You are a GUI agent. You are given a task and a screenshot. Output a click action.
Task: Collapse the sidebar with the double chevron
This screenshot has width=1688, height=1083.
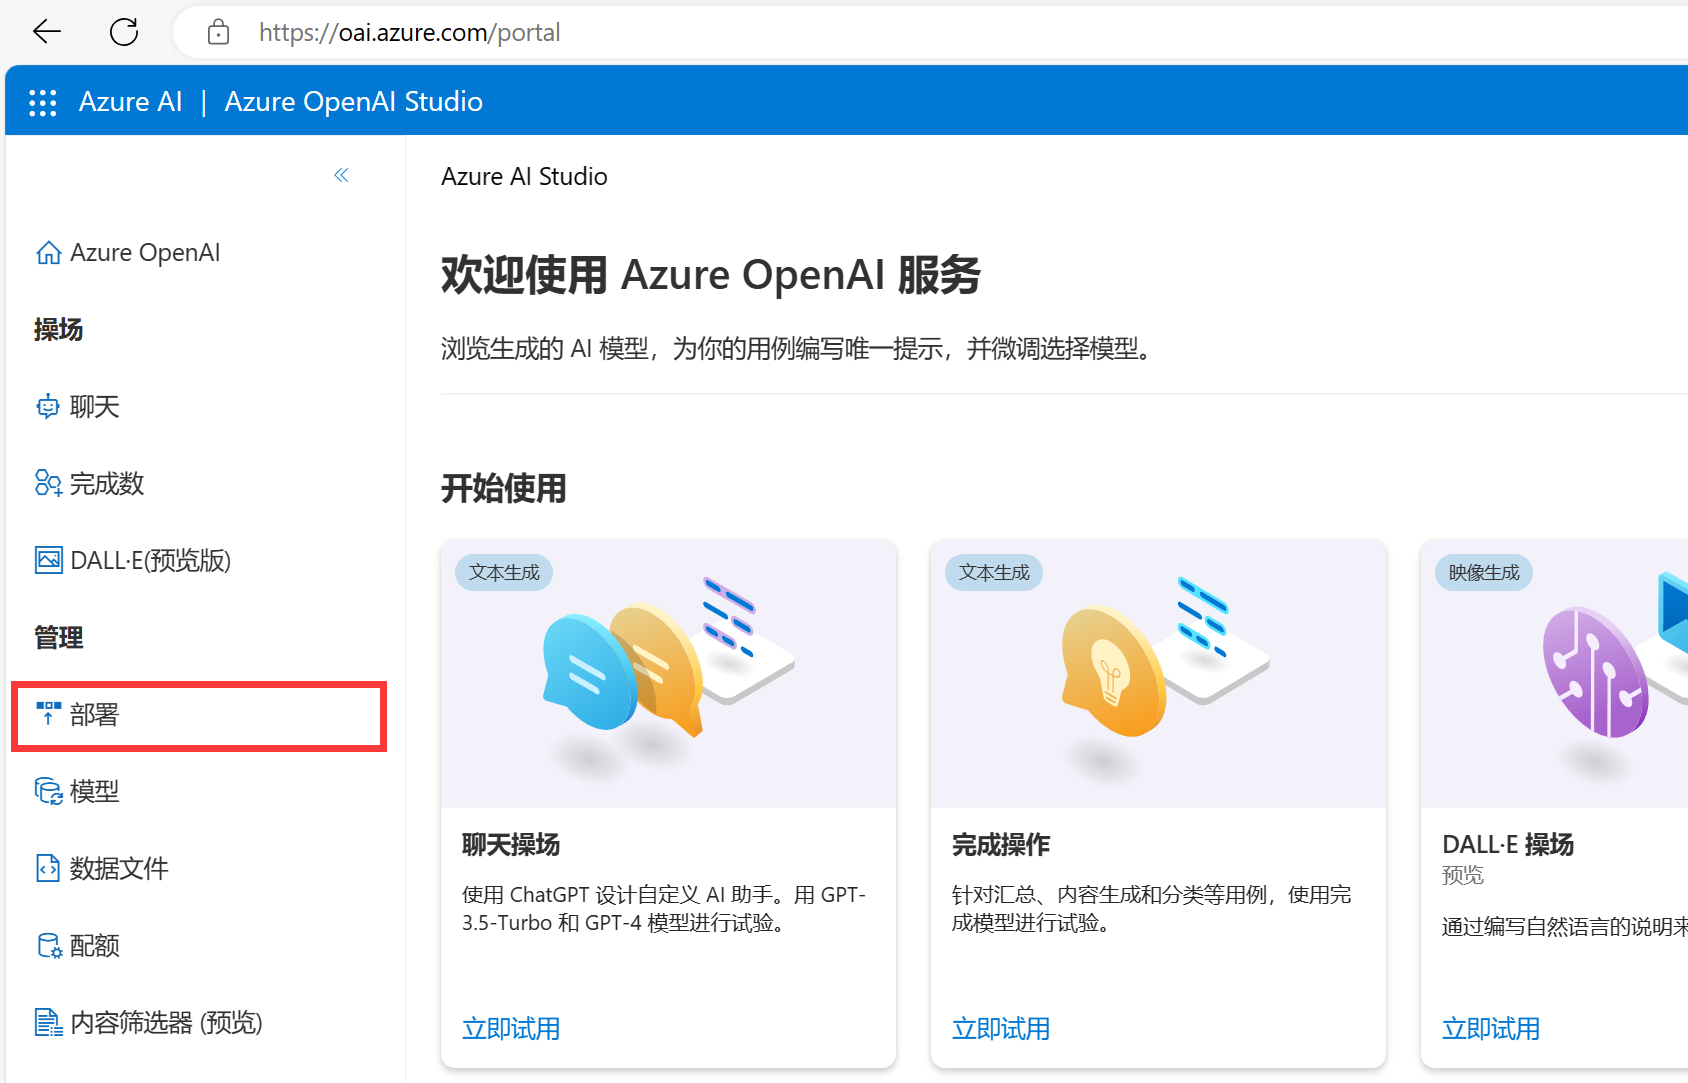point(341,176)
